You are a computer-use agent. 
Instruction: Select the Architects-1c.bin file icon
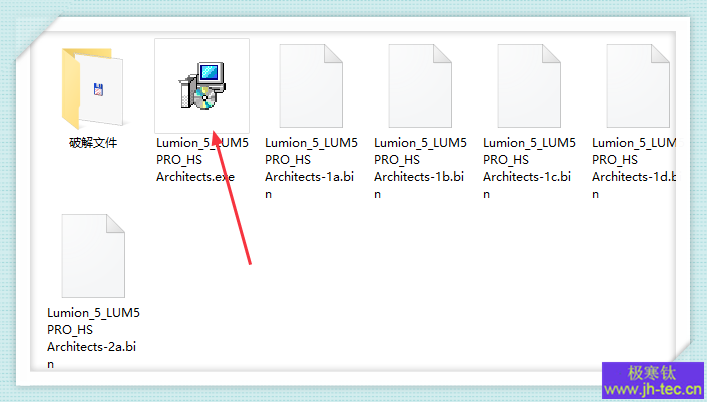pyautogui.click(x=529, y=86)
